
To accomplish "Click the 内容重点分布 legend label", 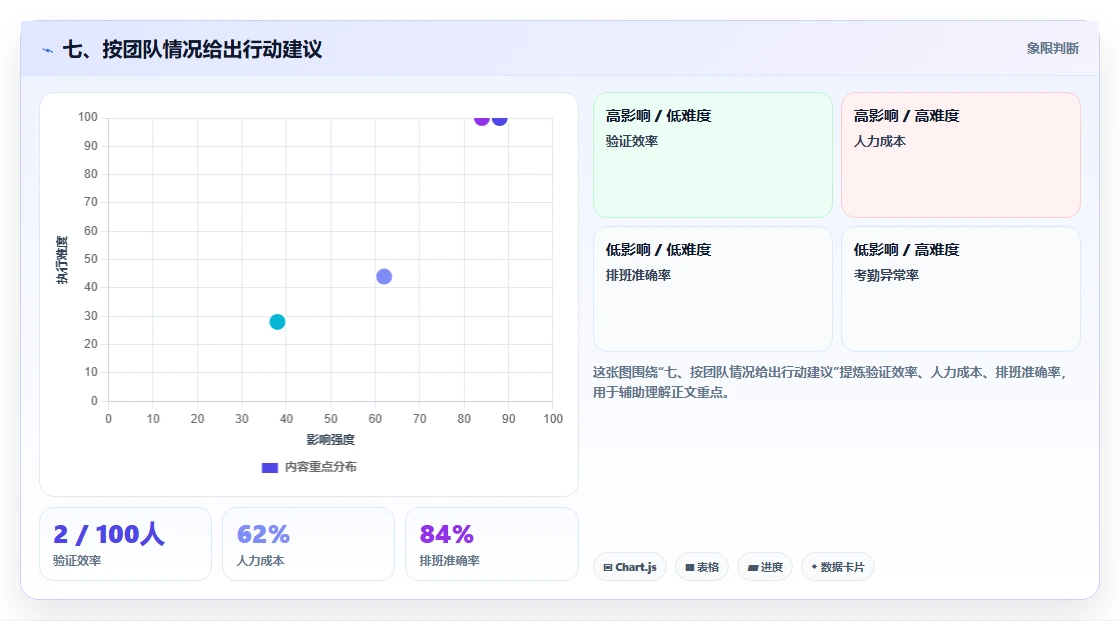I will tap(320, 467).
